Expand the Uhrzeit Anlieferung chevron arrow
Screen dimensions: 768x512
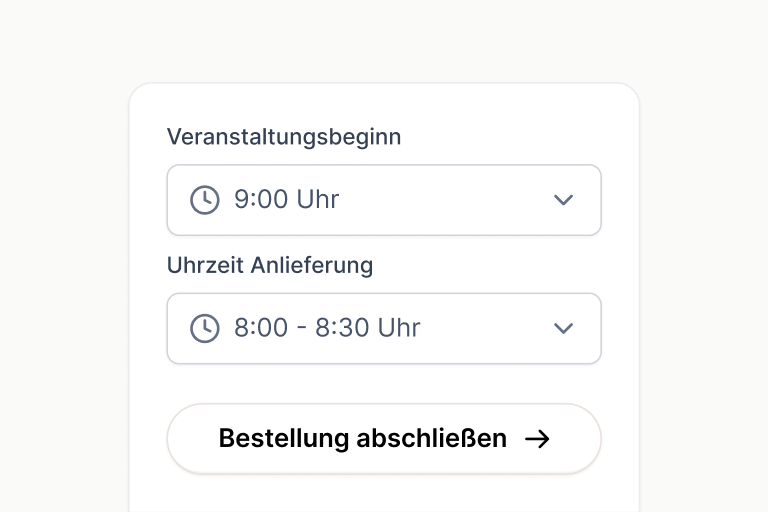pyautogui.click(x=564, y=328)
